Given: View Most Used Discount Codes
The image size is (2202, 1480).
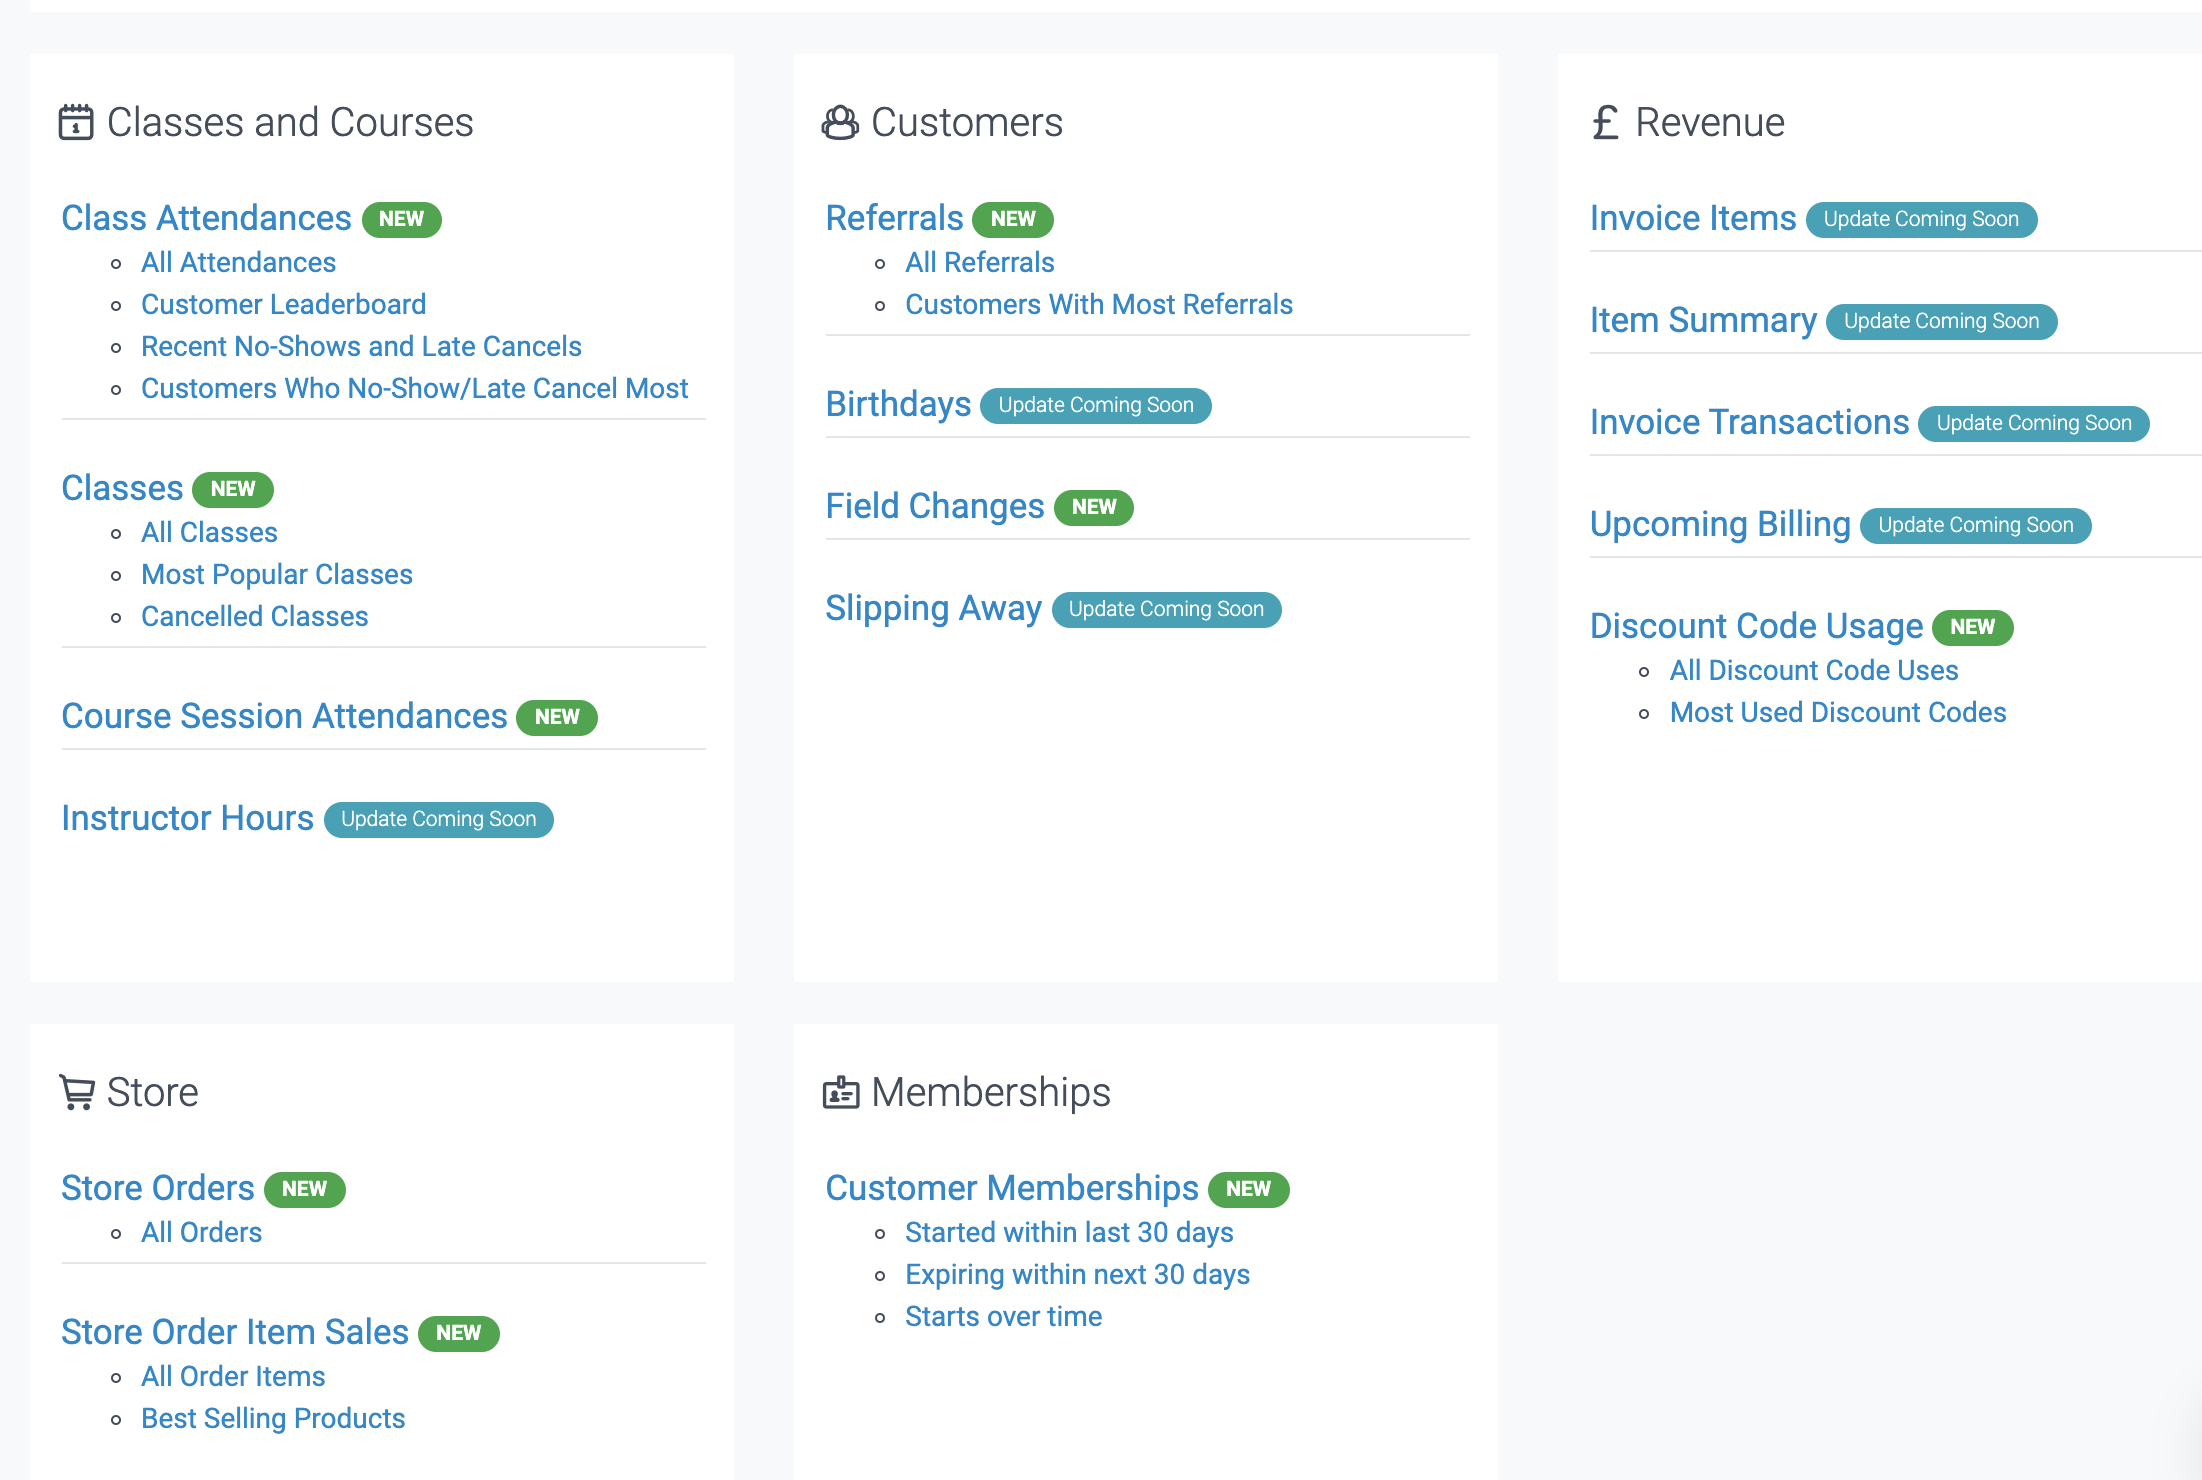Looking at the screenshot, I should coord(1837,712).
